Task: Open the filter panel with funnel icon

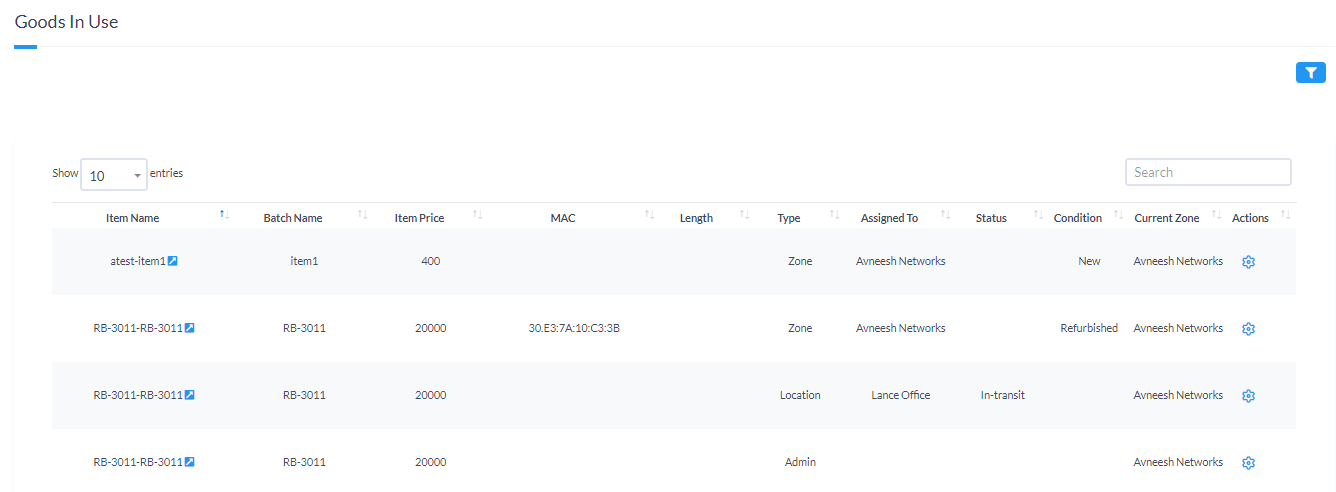Action: click(x=1310, y=73)
